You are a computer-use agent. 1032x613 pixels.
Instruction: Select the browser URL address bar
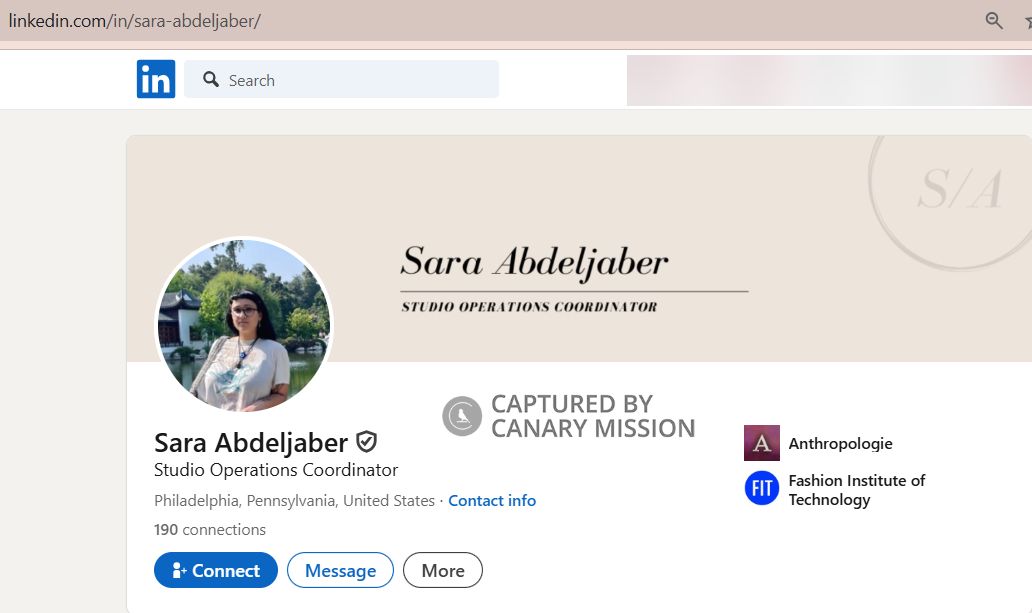coord(400,20)
